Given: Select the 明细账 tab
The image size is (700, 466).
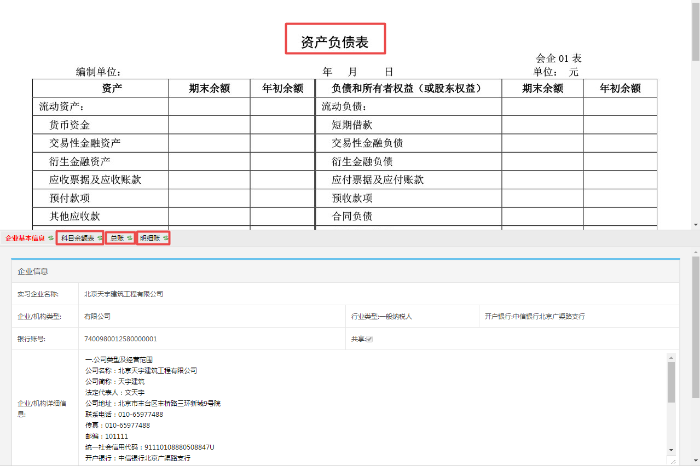Looking at the screenshot, I should click(149, 239).
